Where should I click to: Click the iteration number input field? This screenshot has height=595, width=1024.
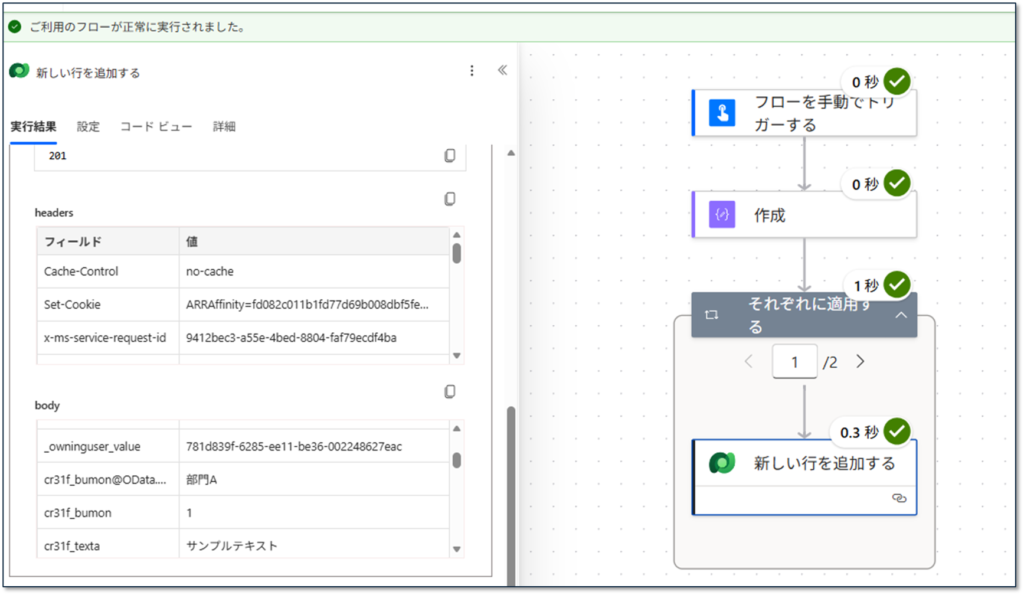click(794, 362)
